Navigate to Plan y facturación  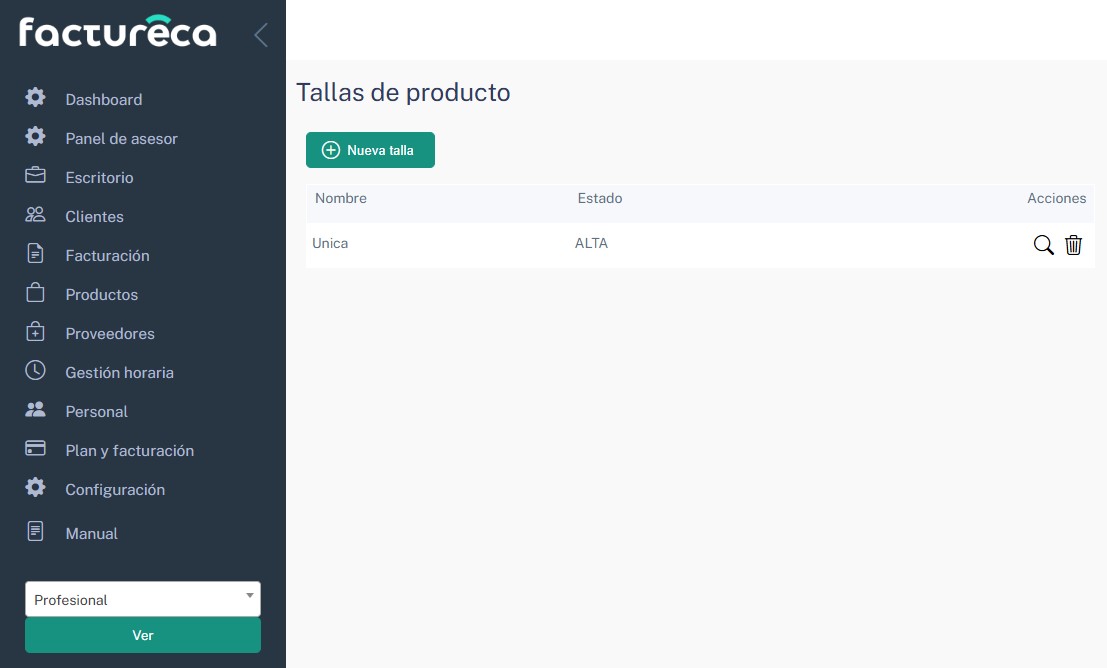(129, 451)
